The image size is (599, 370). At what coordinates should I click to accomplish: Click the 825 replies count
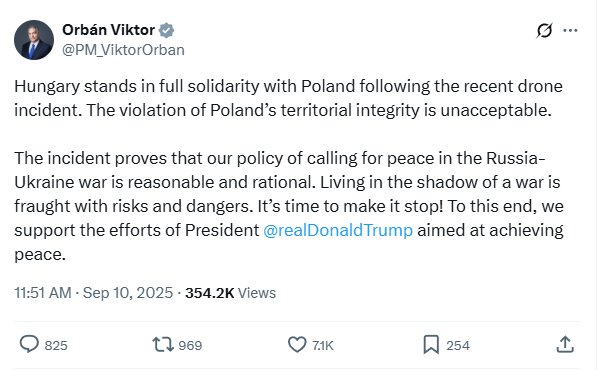56,346
